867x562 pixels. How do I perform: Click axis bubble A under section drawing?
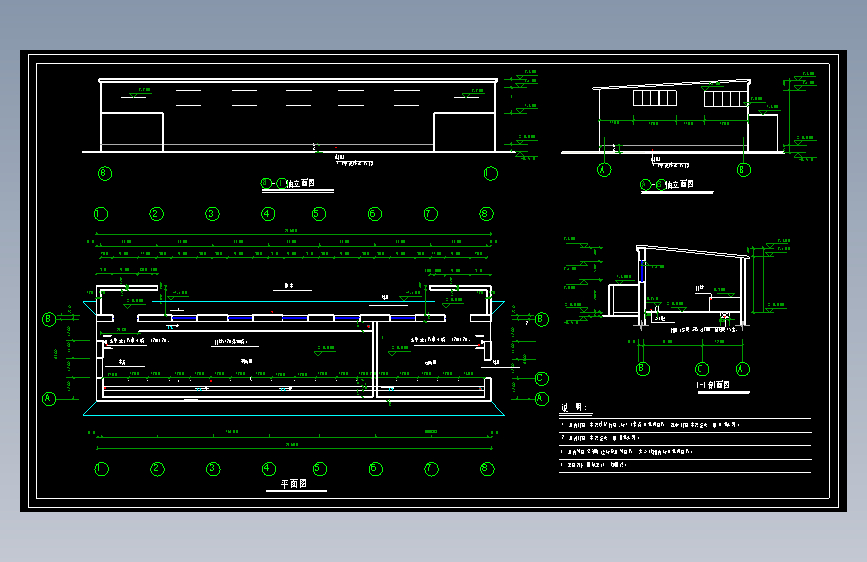point(743,368)
